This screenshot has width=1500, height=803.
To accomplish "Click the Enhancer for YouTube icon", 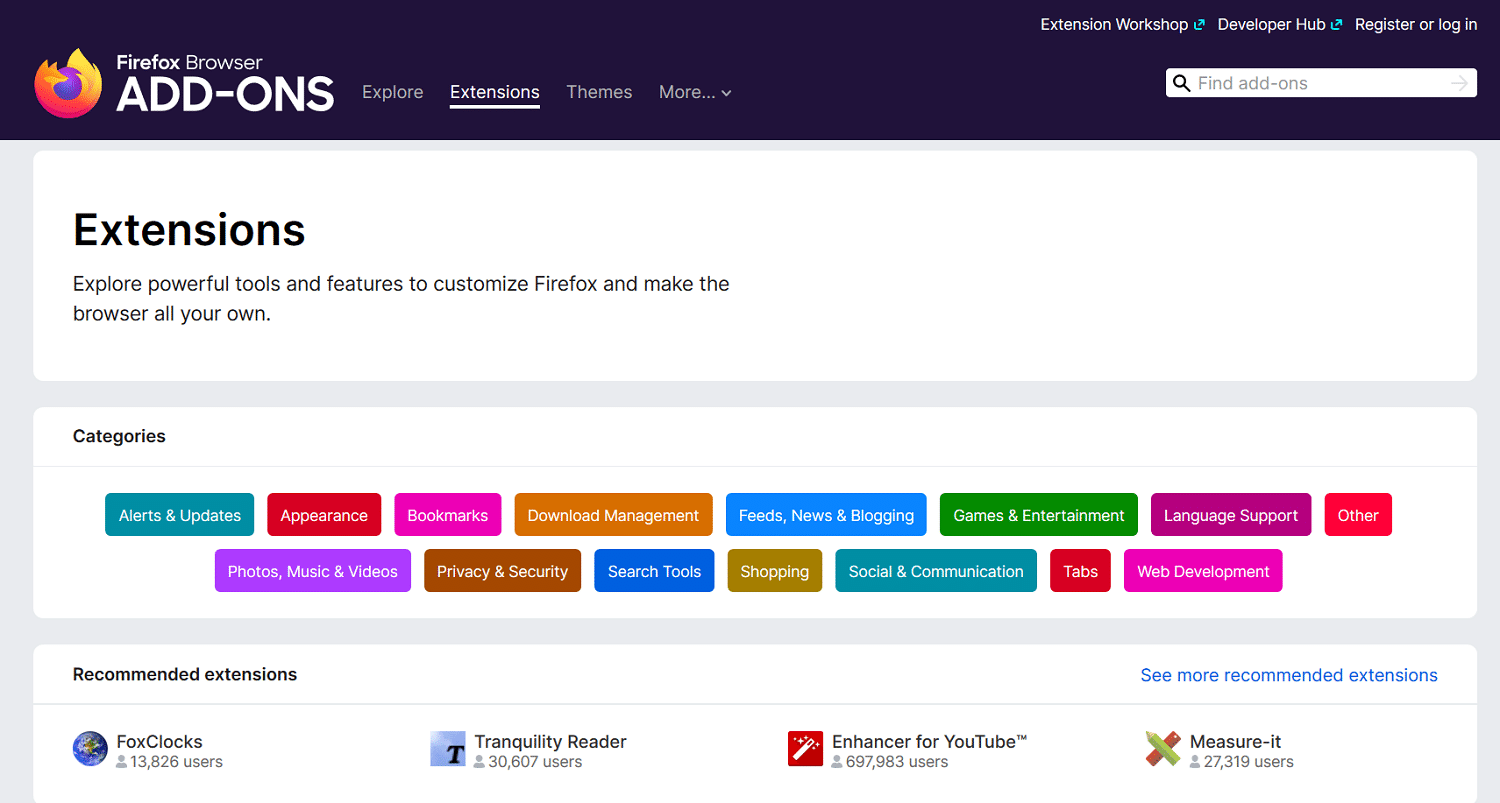I will pos(805,748).
